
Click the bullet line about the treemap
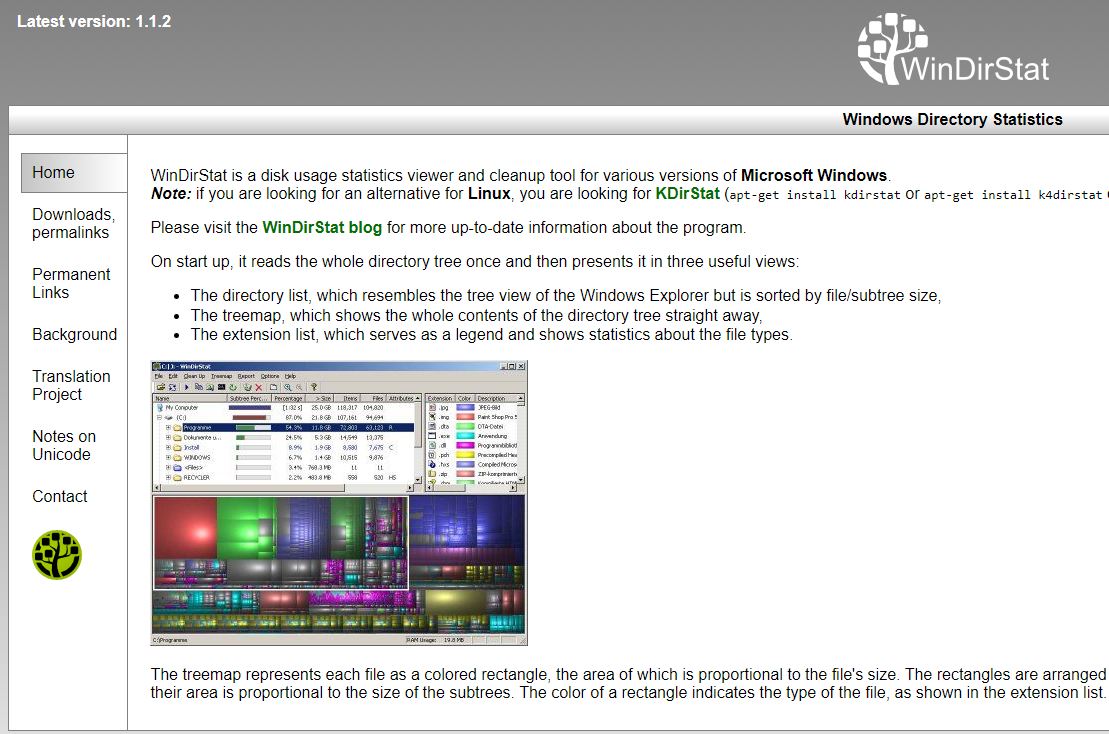pos(476,315)
